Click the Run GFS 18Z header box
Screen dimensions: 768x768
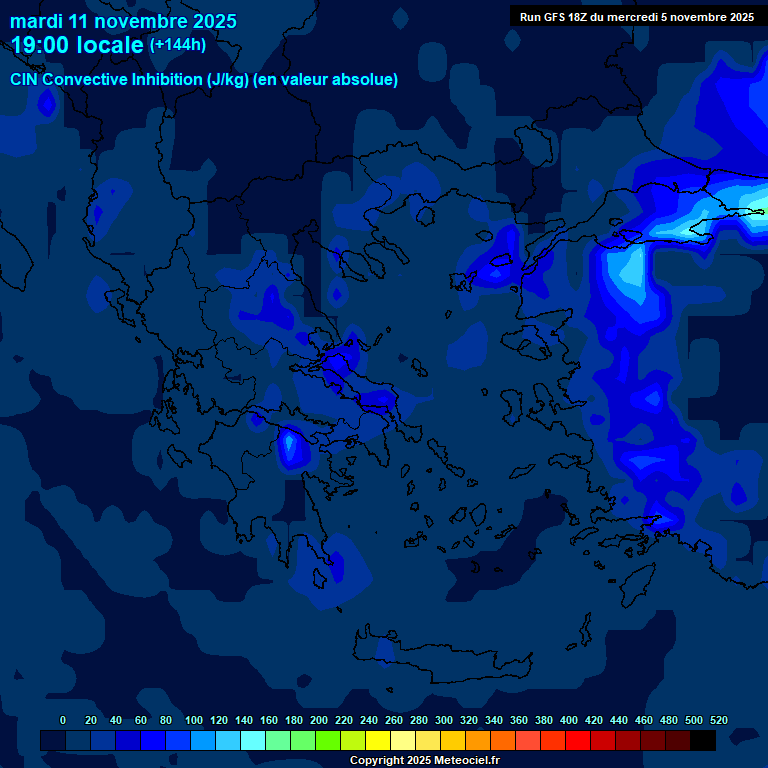637,16
